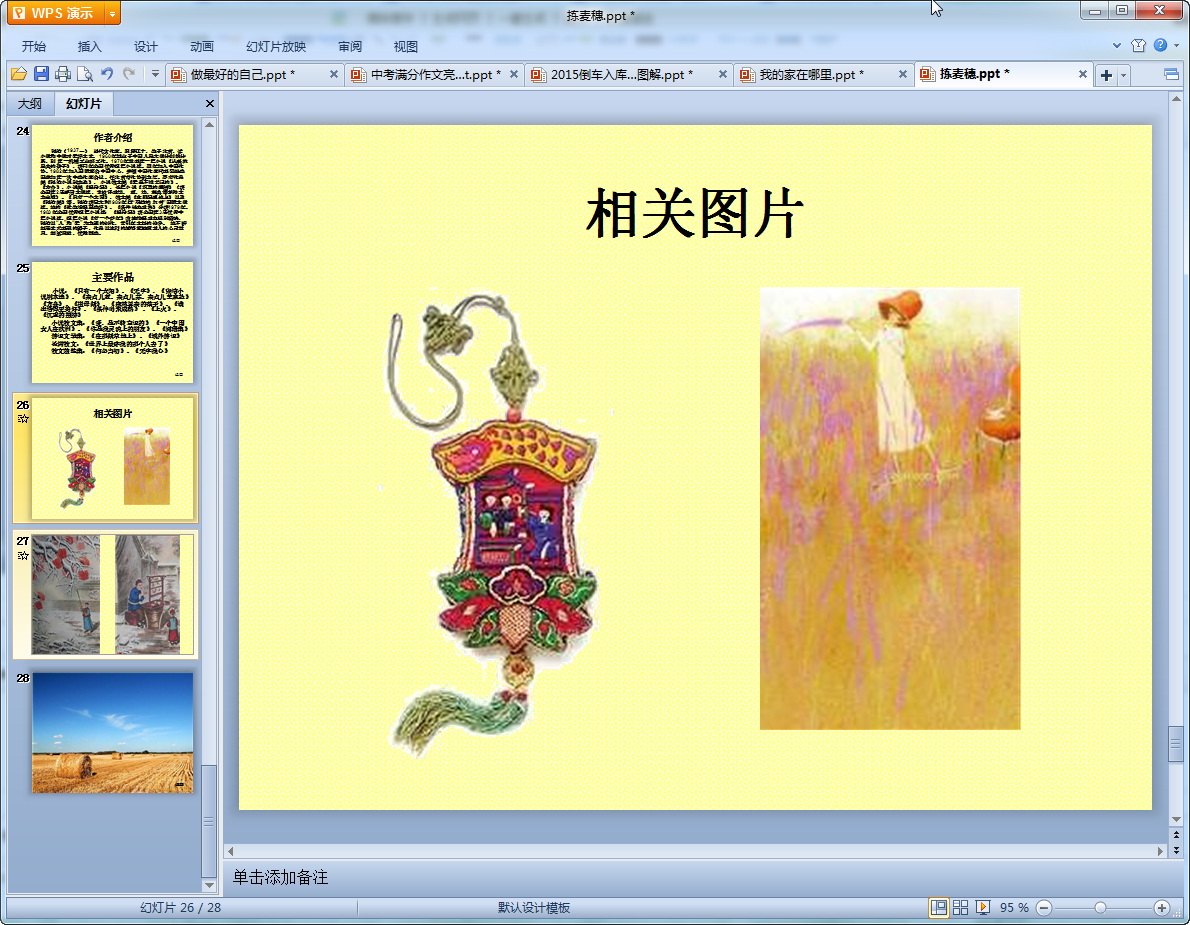
Task: Switch to normal view icon in status bar
Action: (939, 908)
